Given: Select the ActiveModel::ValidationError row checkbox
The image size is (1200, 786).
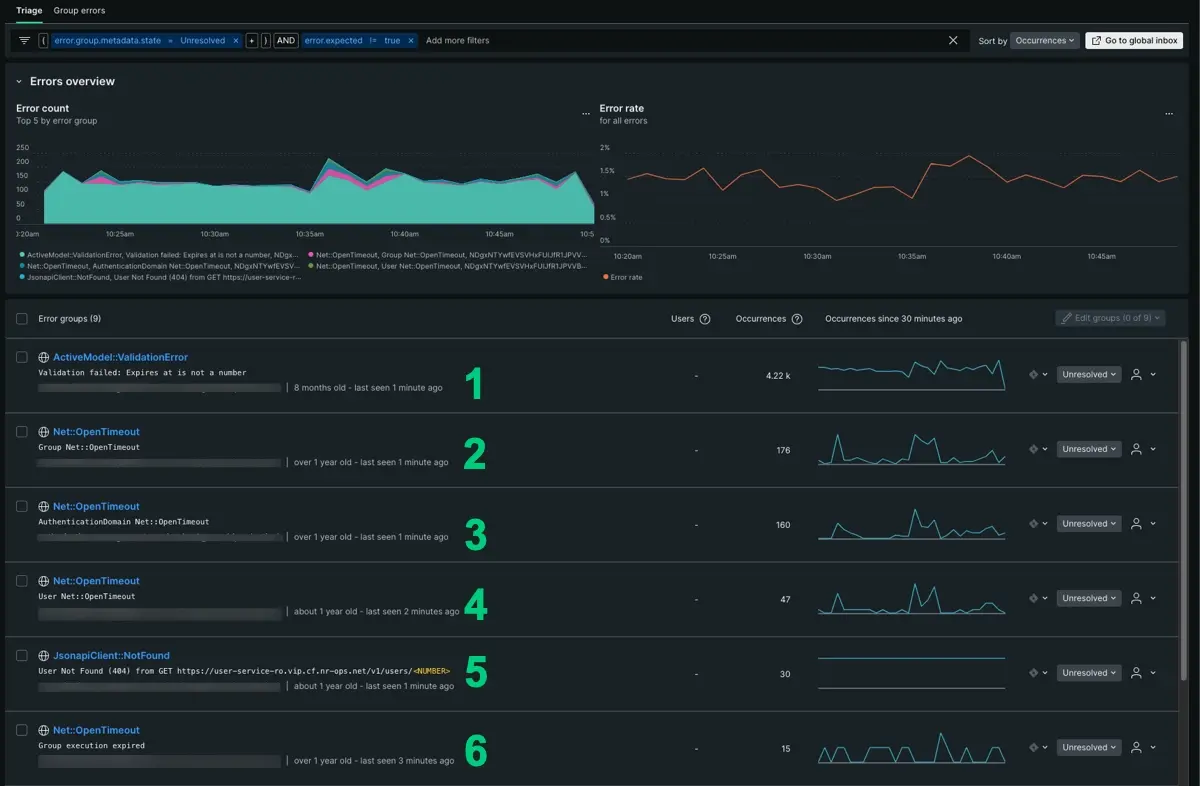Looking at the screenshot, I should [22, 357].
